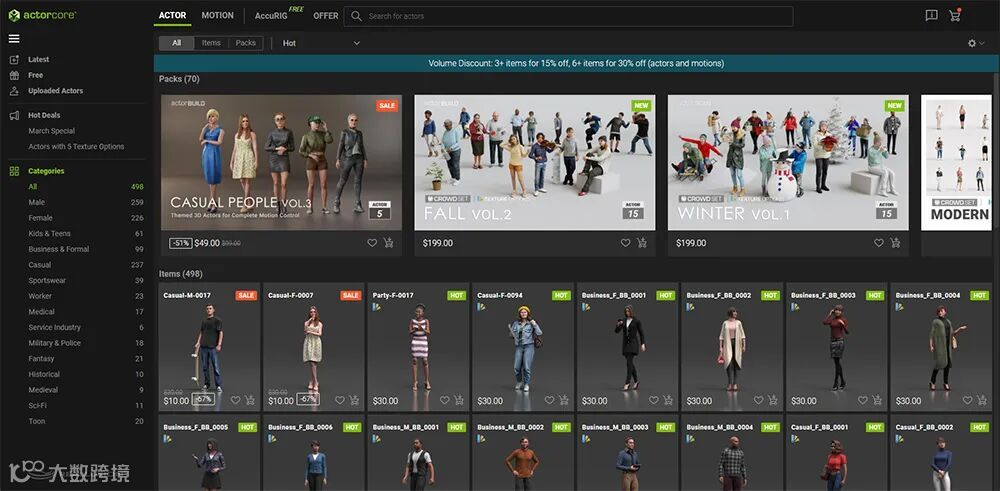Switch to the ACTOR tab
The width and height of the screenshot is (1000, 491).
pos(172,15)
